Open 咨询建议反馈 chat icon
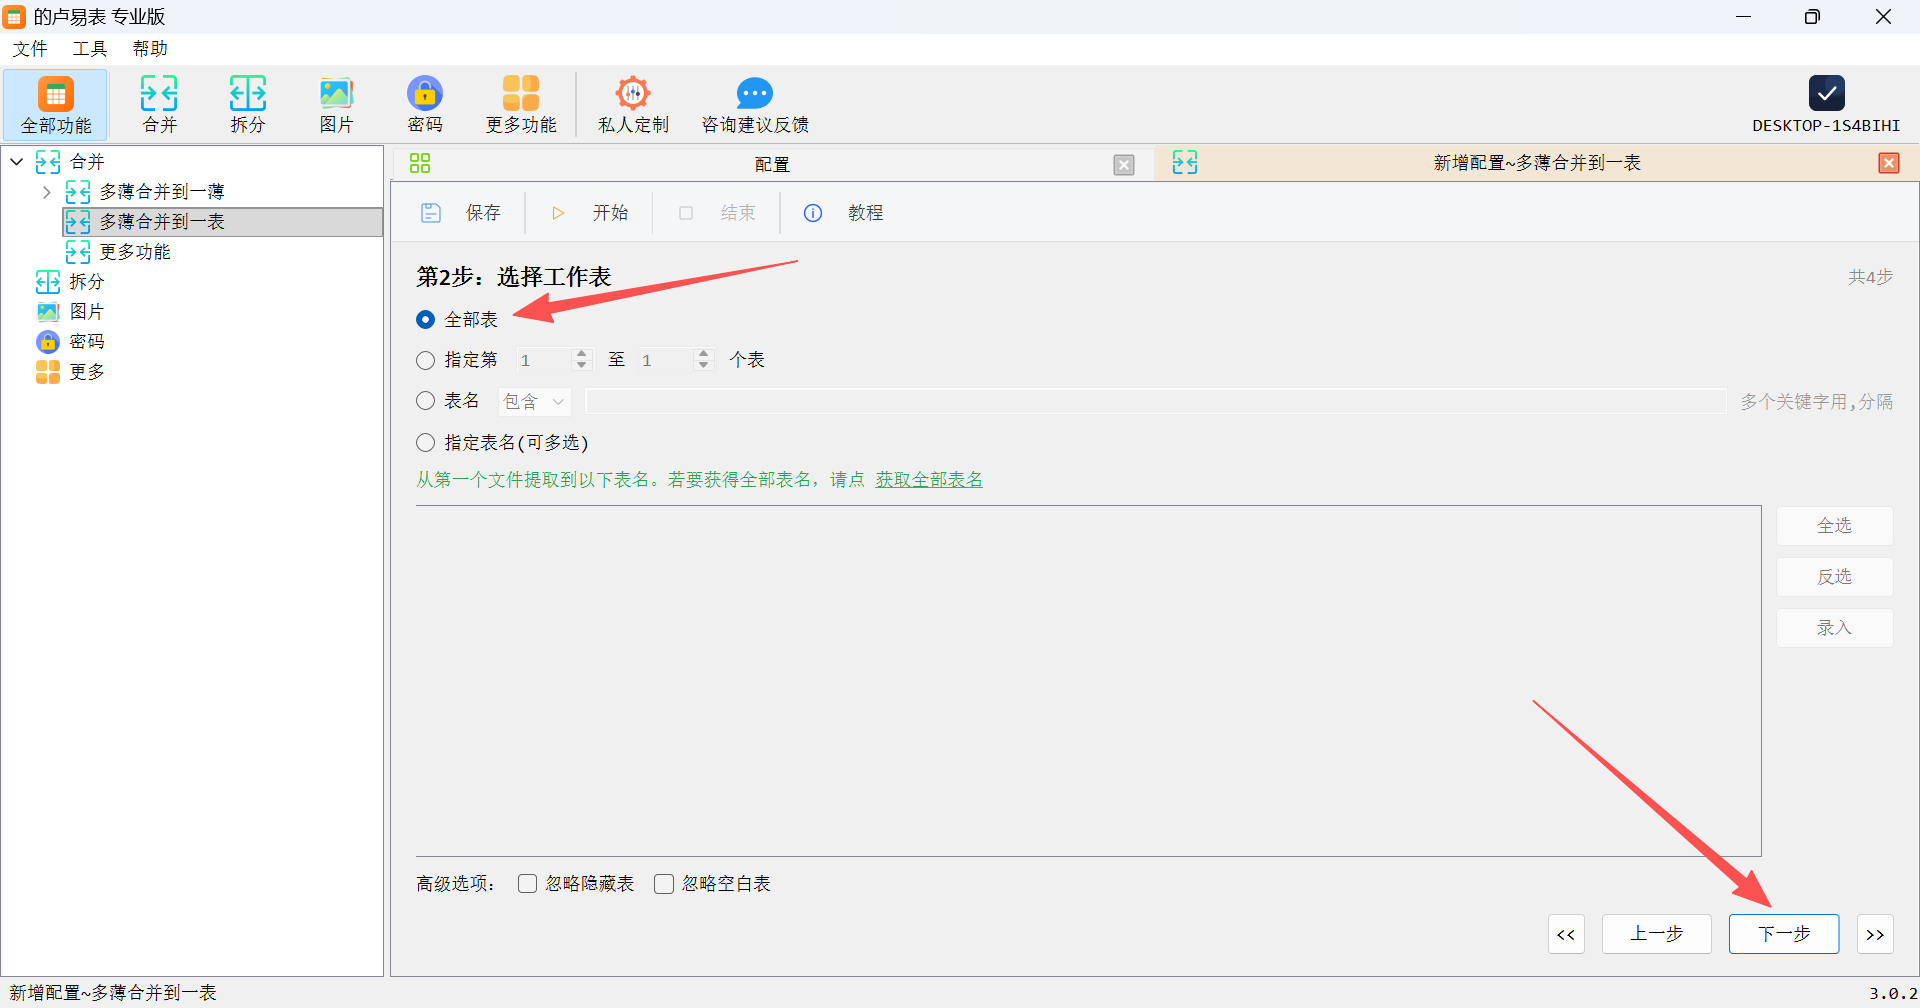The width and height of the screenshot is (1920, 1008). pyautogui.click(x=755, y=104)
